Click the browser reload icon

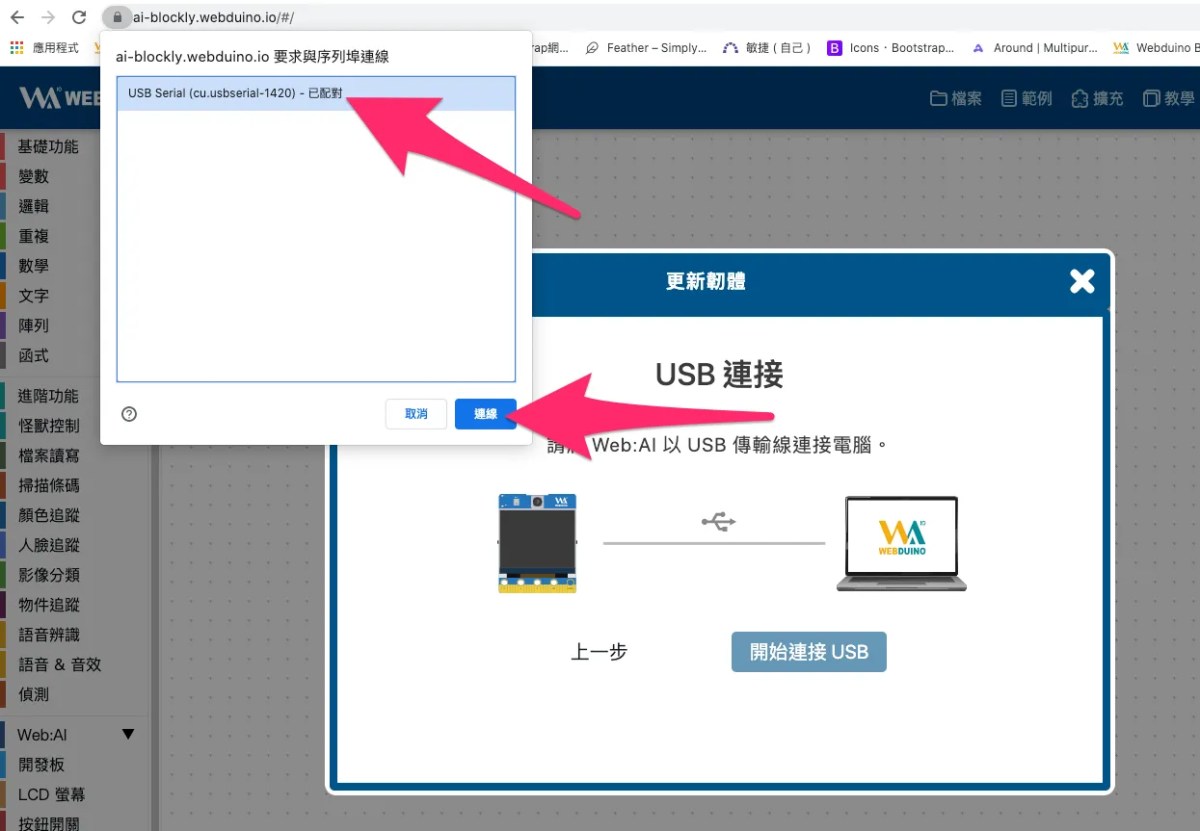click(x=79, y=17)
